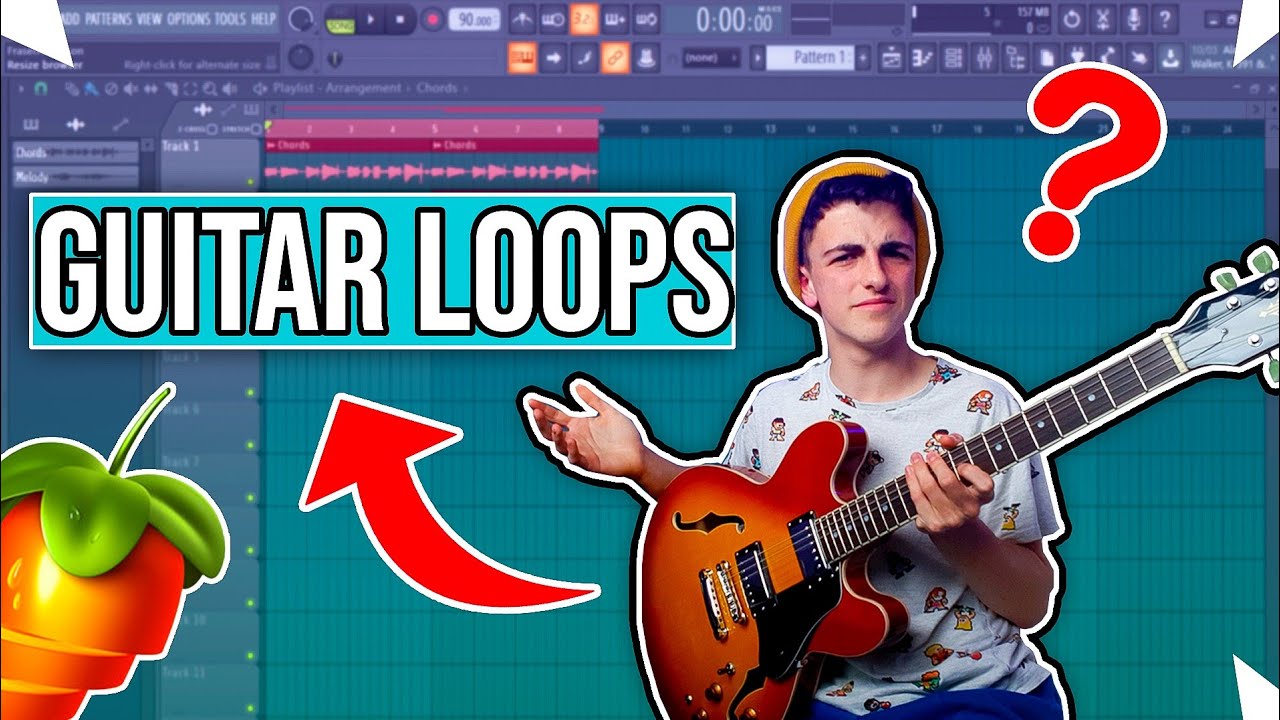Viewport: 1280px width, 720px height.
Task: Open the Browser view icon
Action: pos(1015,58)
